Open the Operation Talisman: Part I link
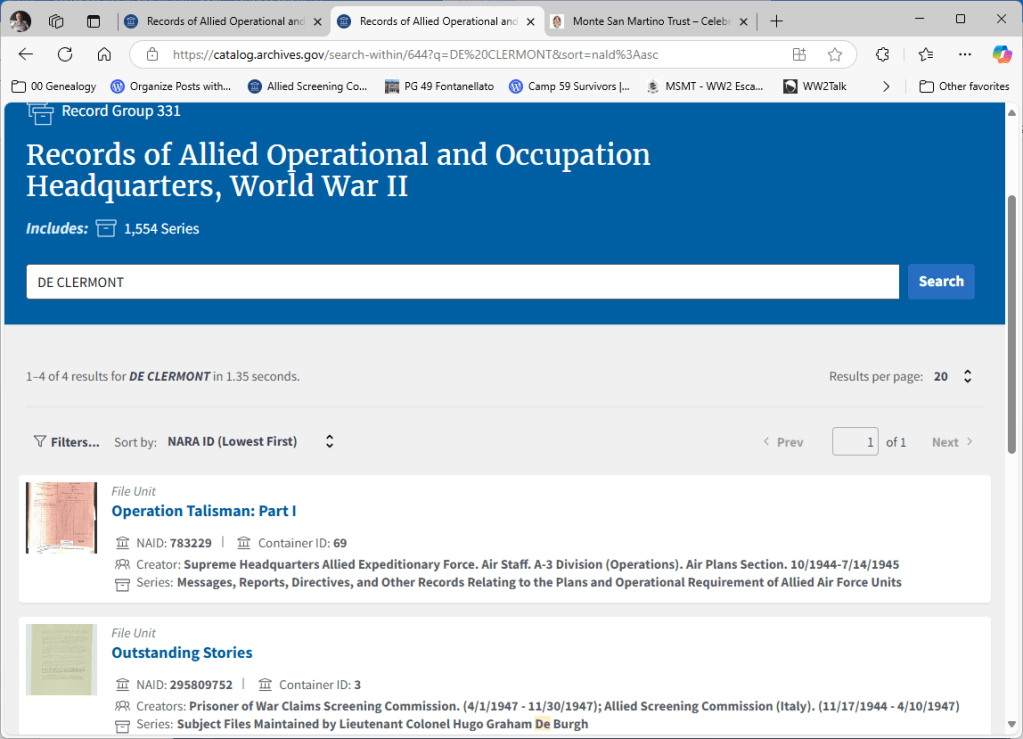The width and height of the screenshot is (1023, 739). 204,511
